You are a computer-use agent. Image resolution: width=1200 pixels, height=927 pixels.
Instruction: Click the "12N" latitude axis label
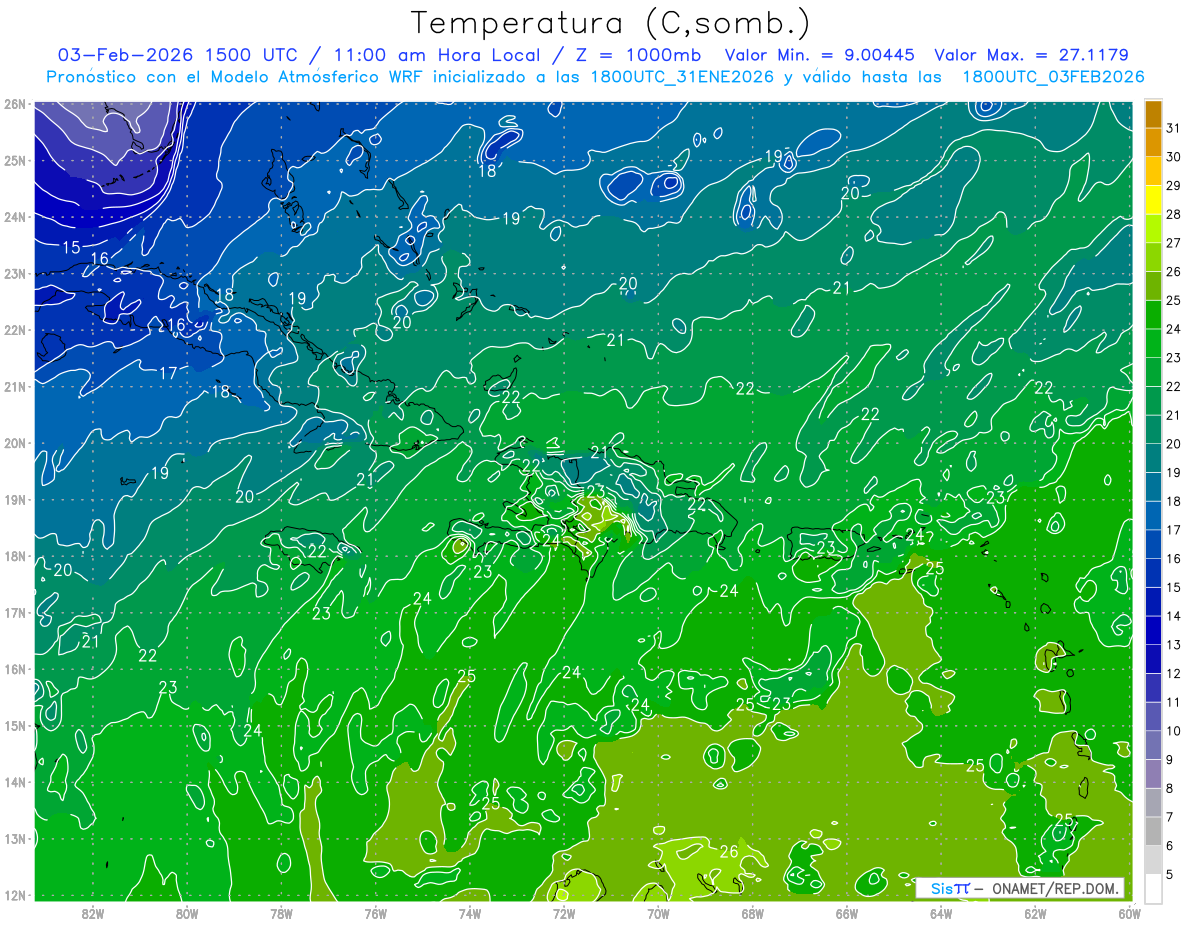(x=15, y=895)
